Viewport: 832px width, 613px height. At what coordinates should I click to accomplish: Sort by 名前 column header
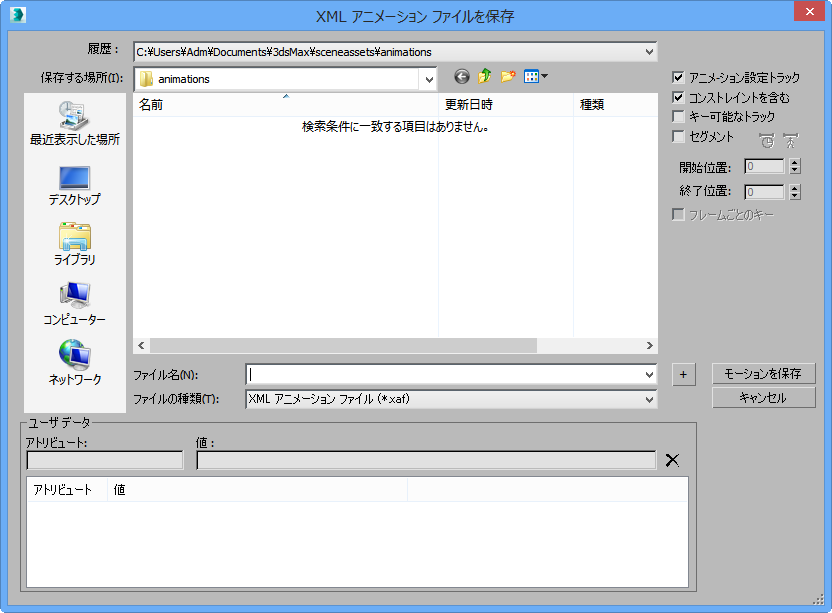285,105
